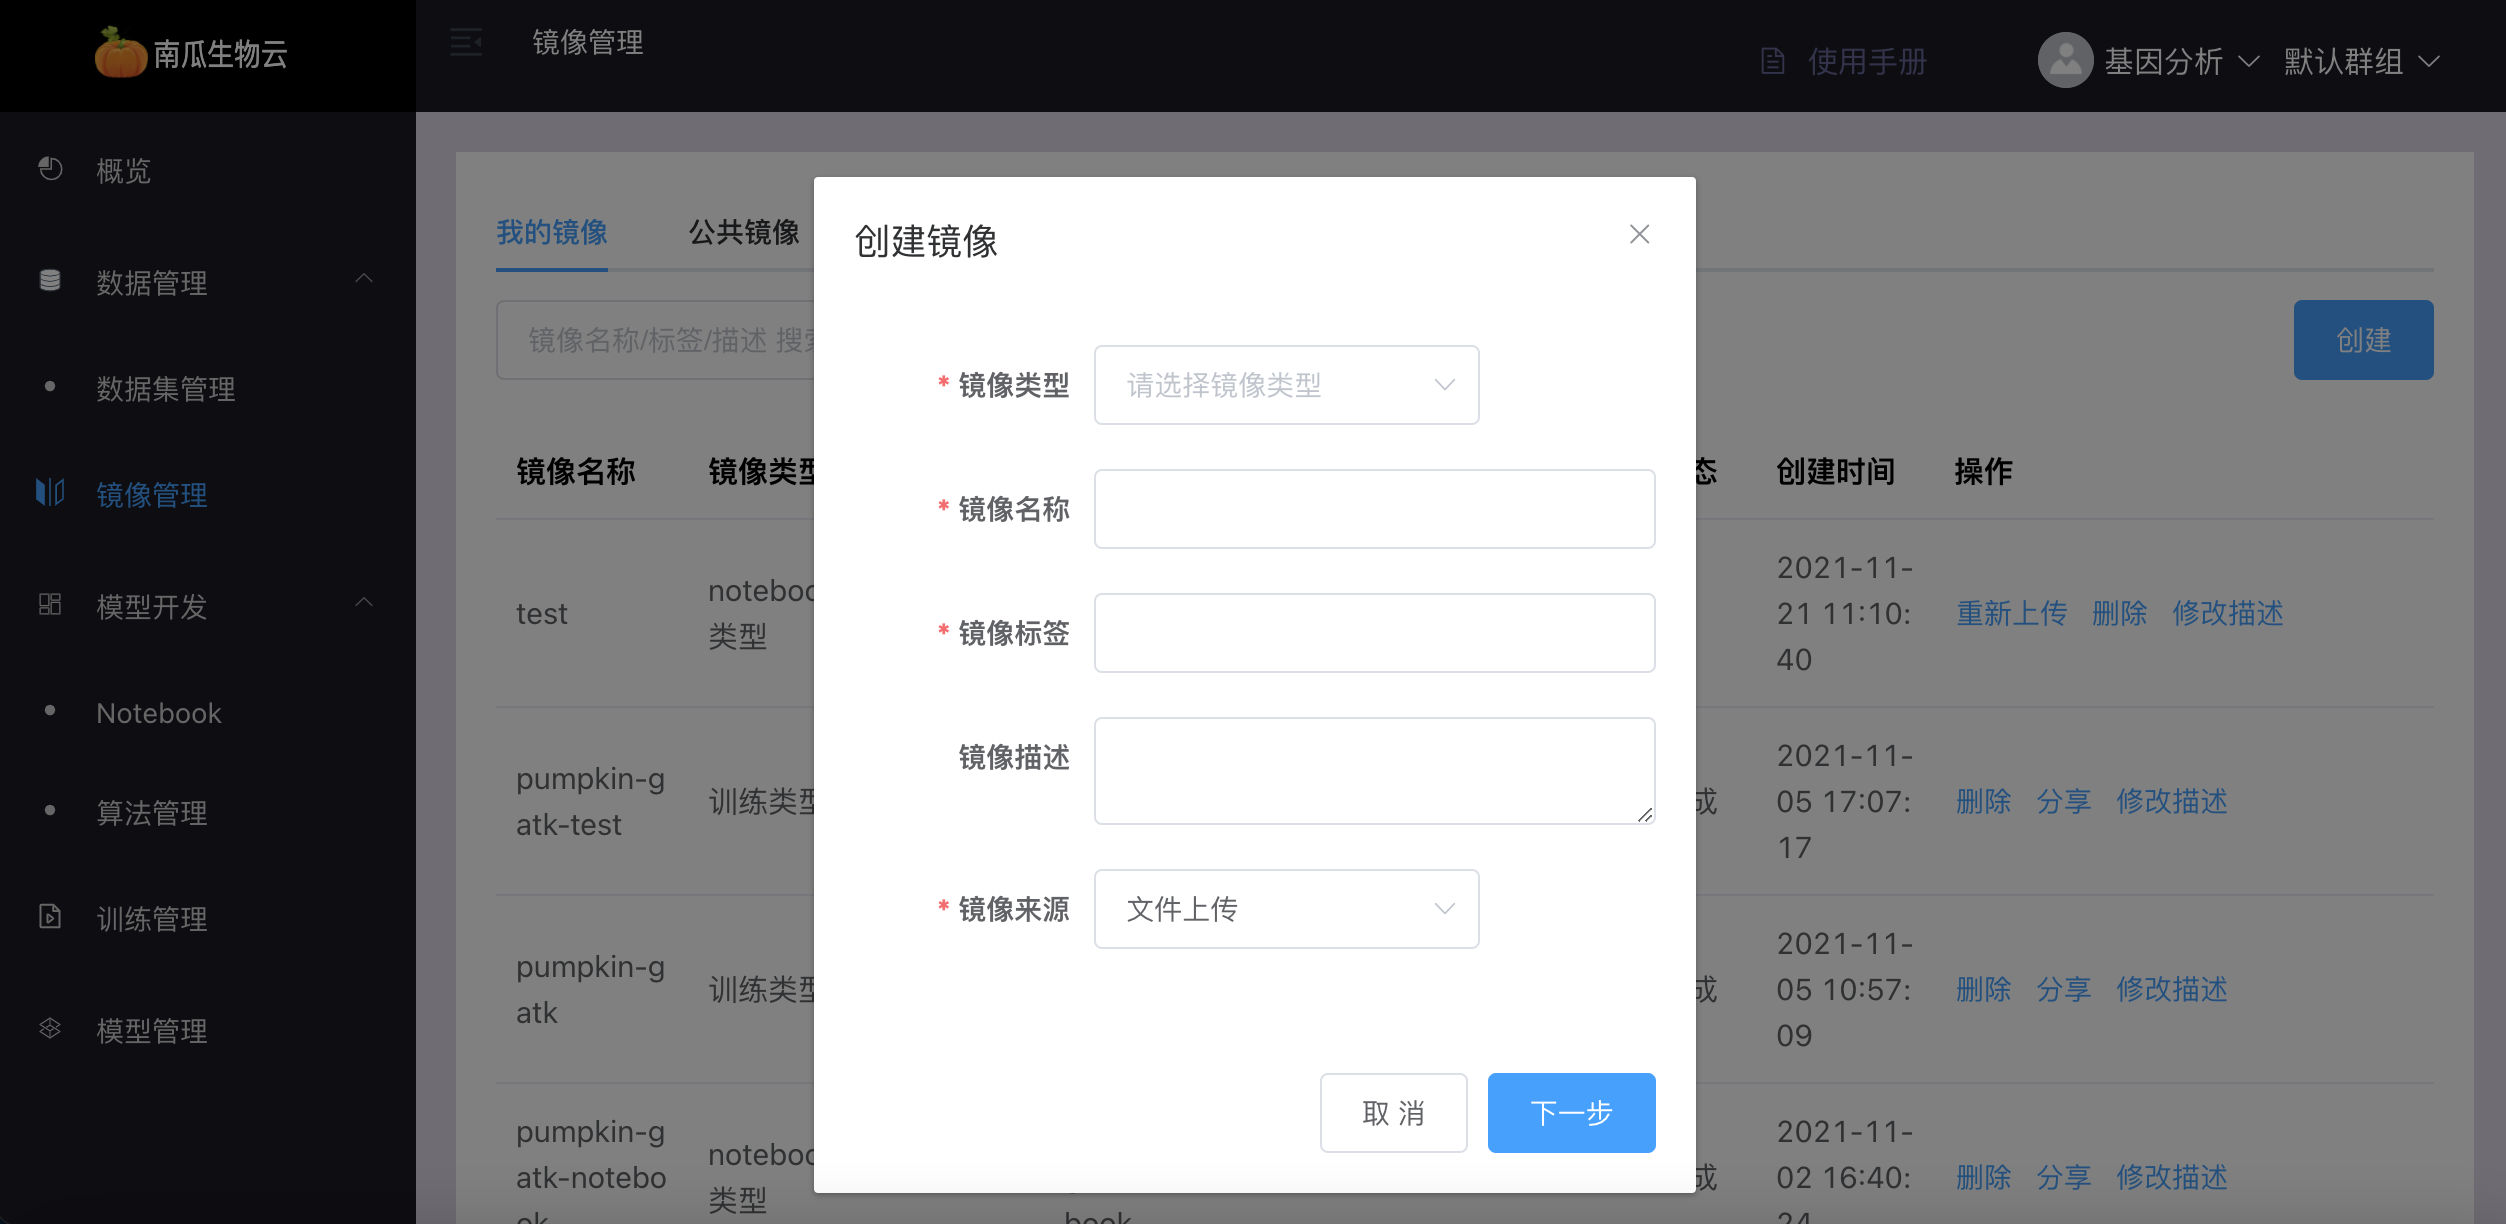Click 修改描述 for the test image
2506x1224 pixels.
[2227, 613]
